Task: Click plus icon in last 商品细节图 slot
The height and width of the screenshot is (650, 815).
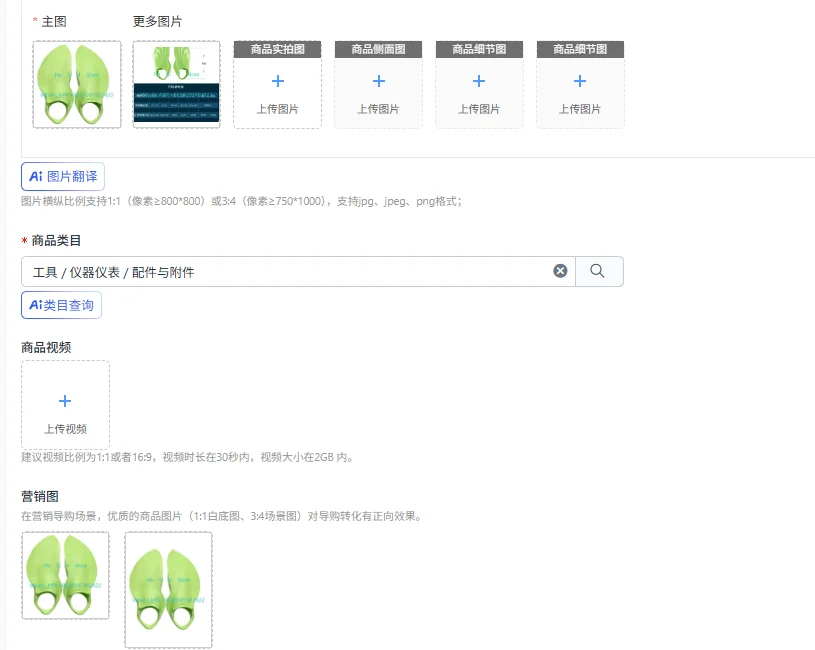Action: click(580, 81)
